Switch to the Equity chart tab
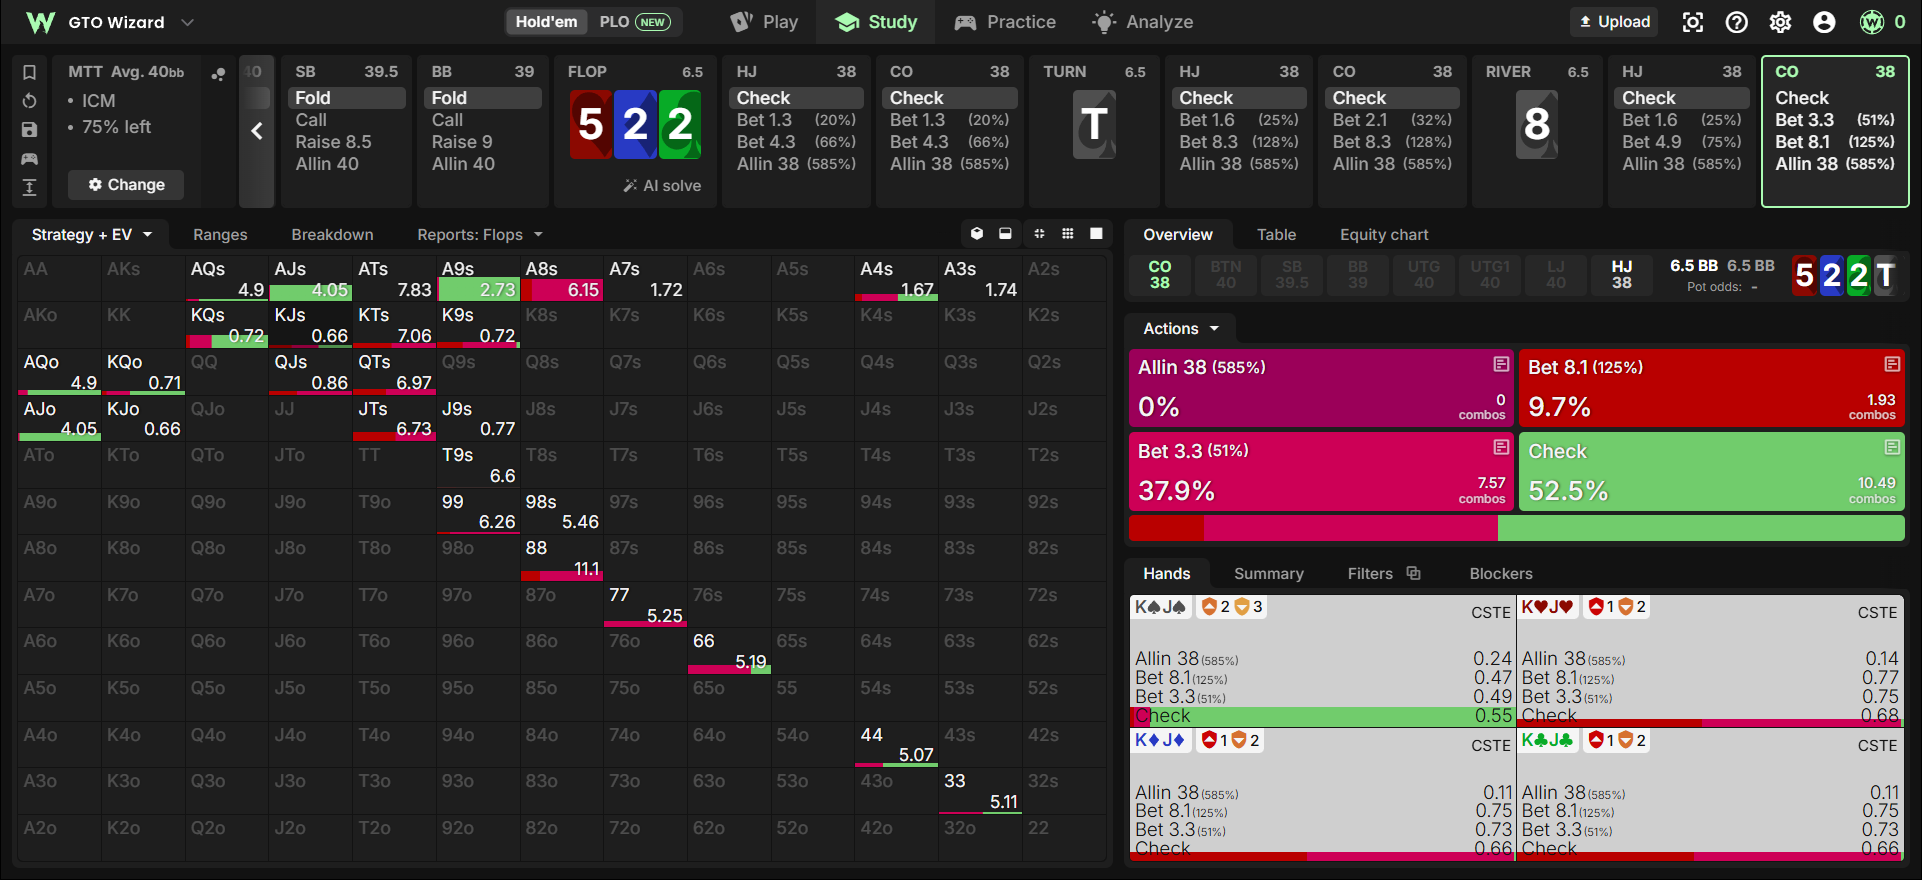1922x880 pixels. (x=1384, y=235)
